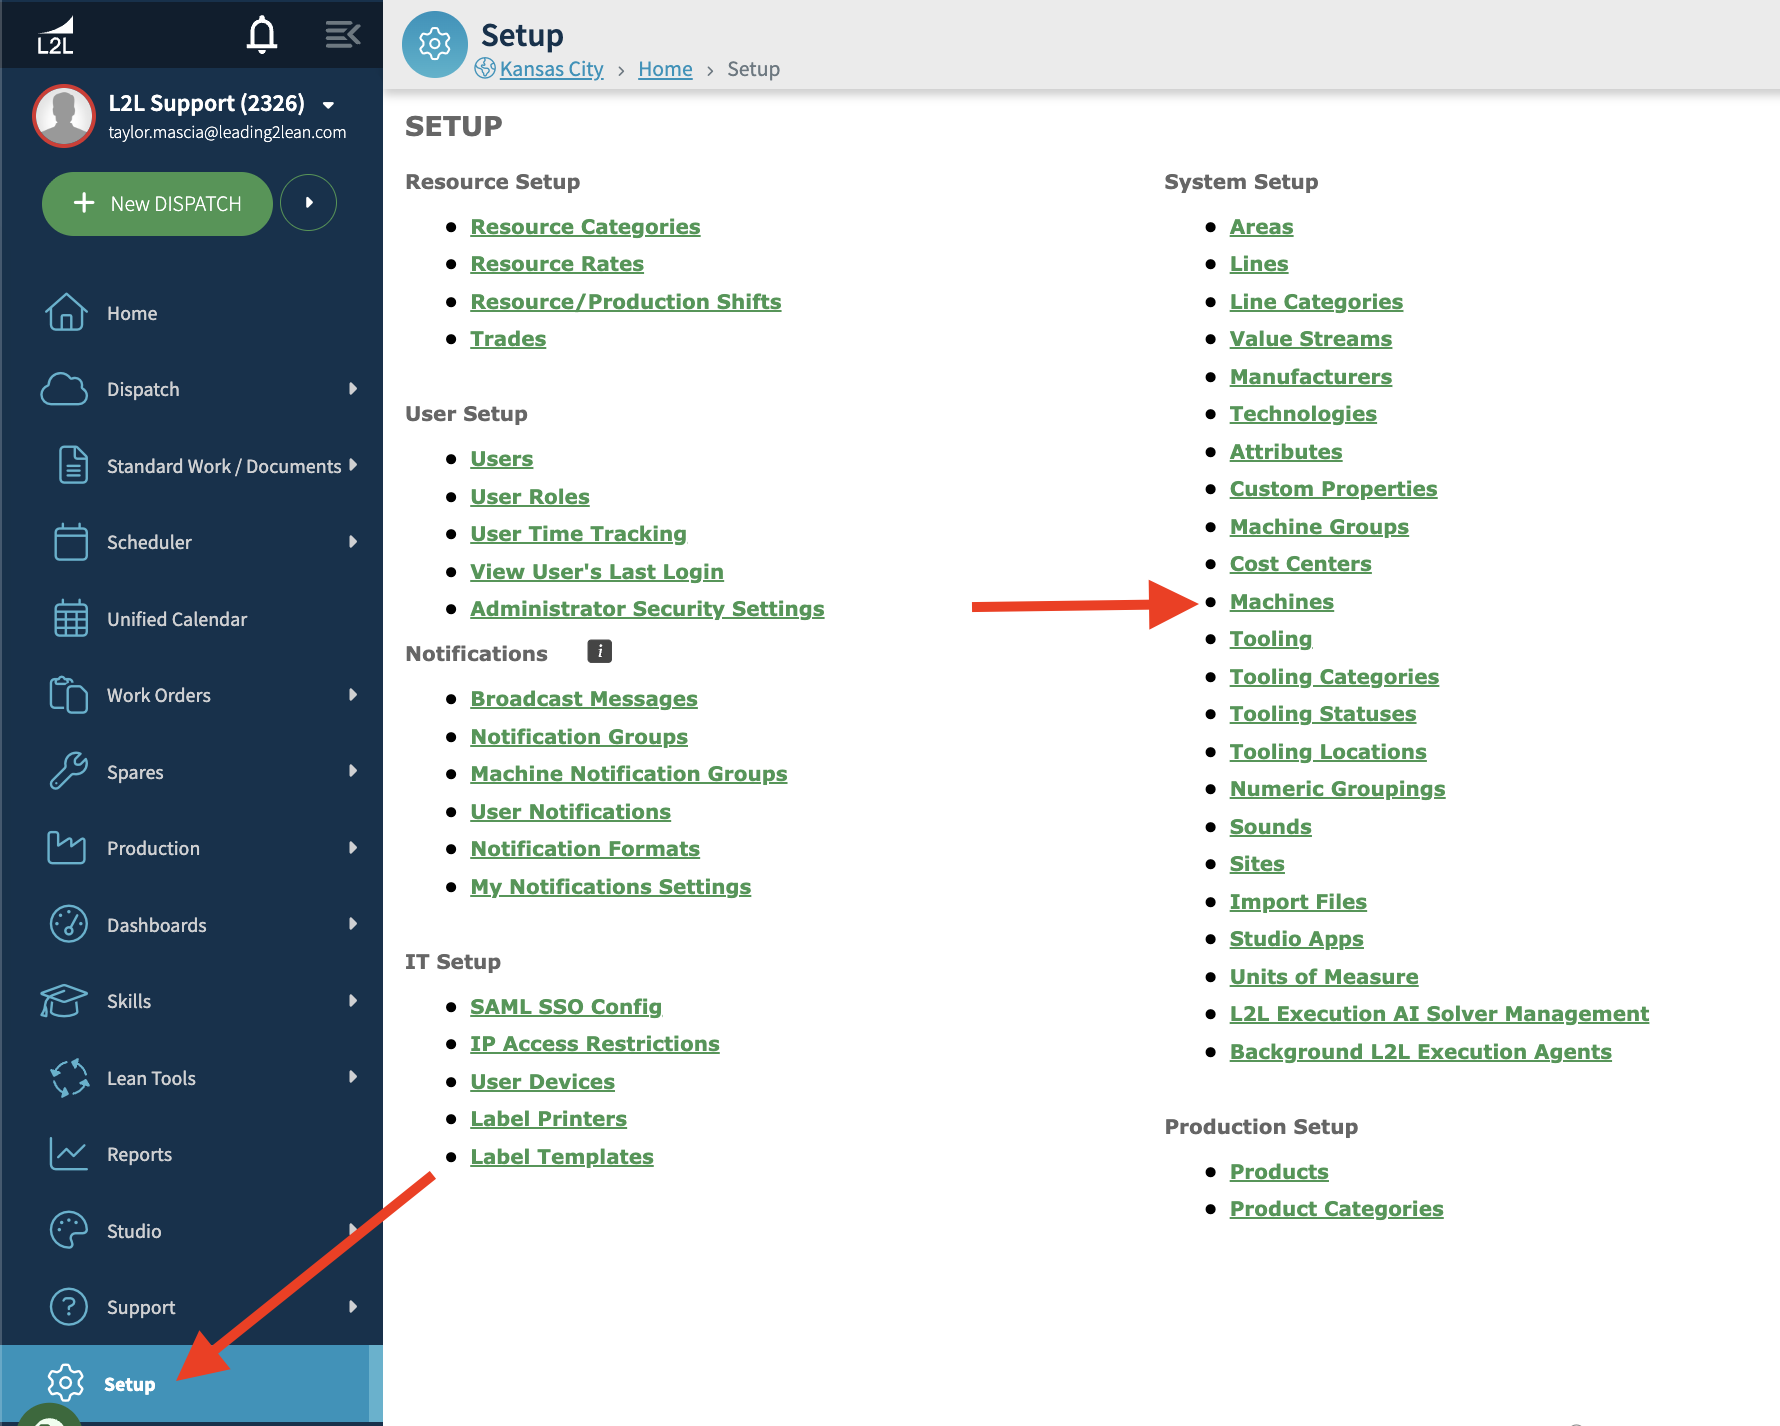Click the Lean Tools cycle icon
The height and width of the screenshot is (1426, 1780).
click(x=70, y=1078)
